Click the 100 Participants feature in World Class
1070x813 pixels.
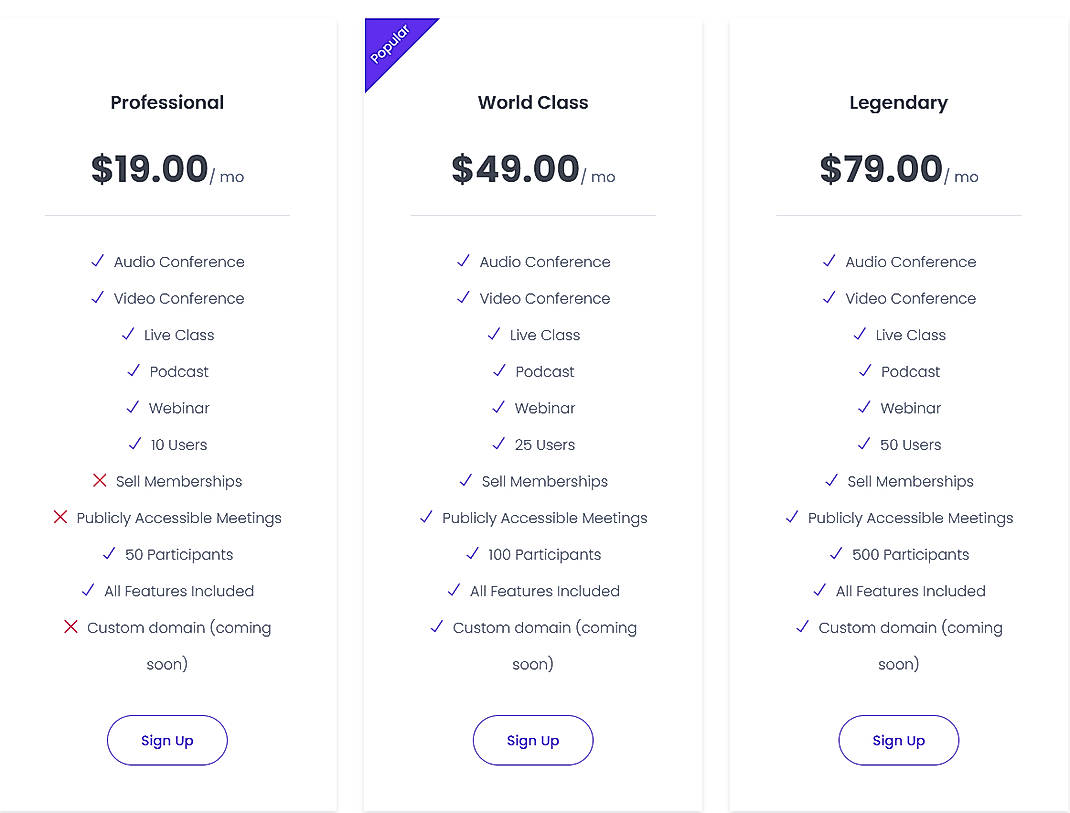545,554
